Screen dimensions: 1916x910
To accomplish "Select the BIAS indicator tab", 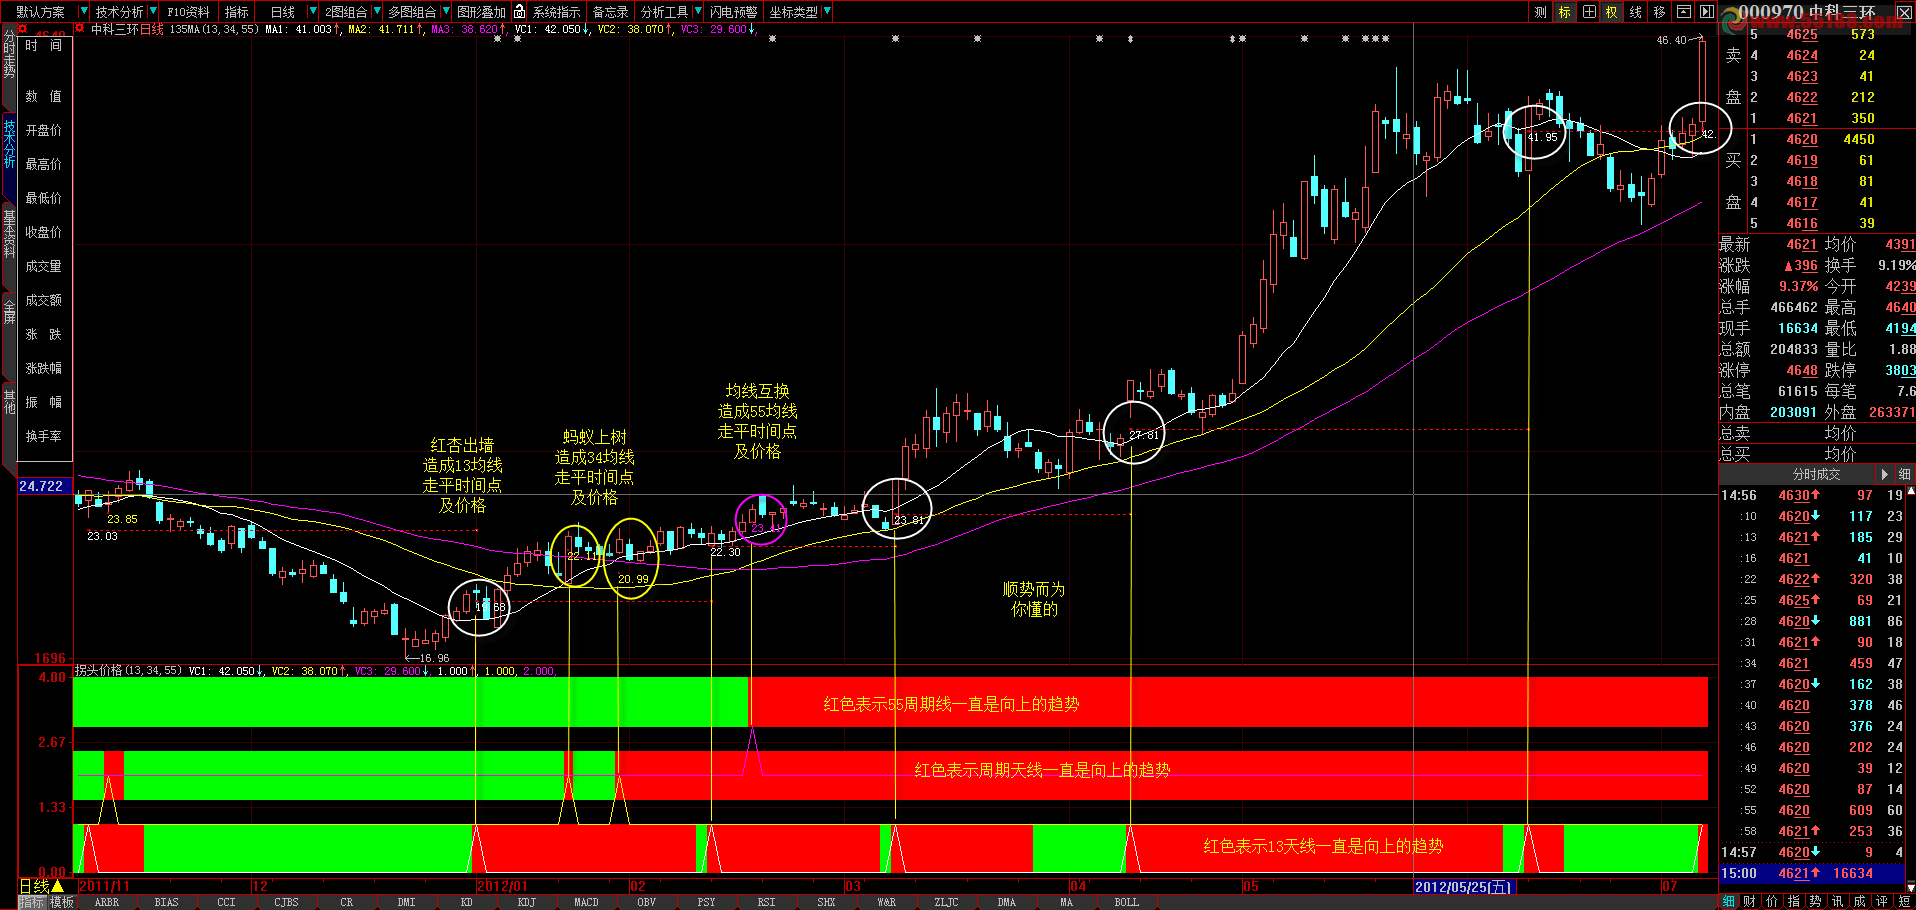I will click(x=167, y=902).
